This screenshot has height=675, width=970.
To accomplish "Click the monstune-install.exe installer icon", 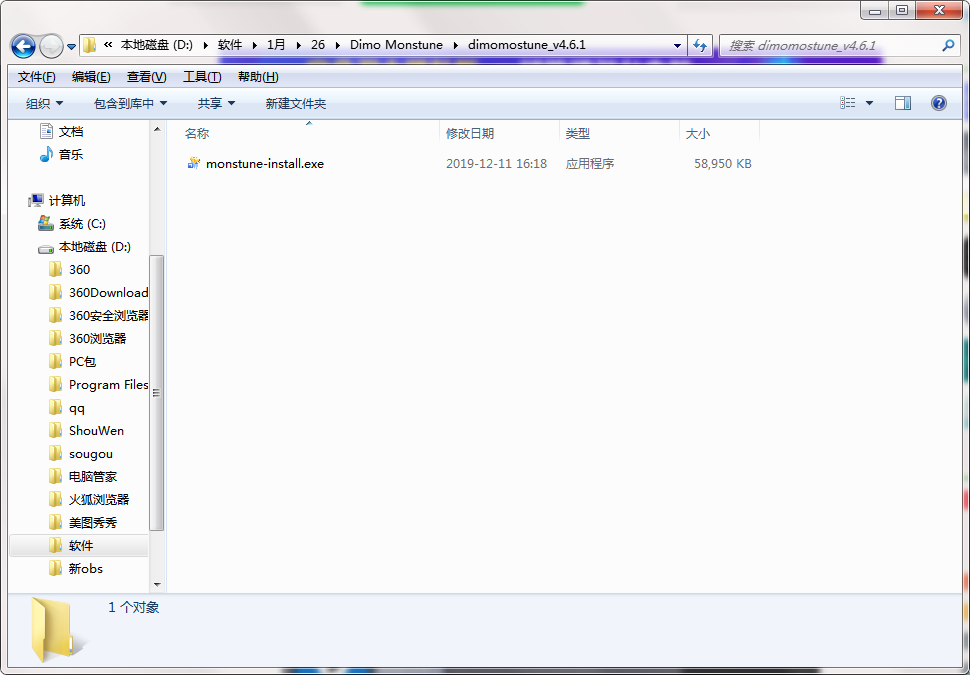I will pyautogui.click(x=194, y=163).
